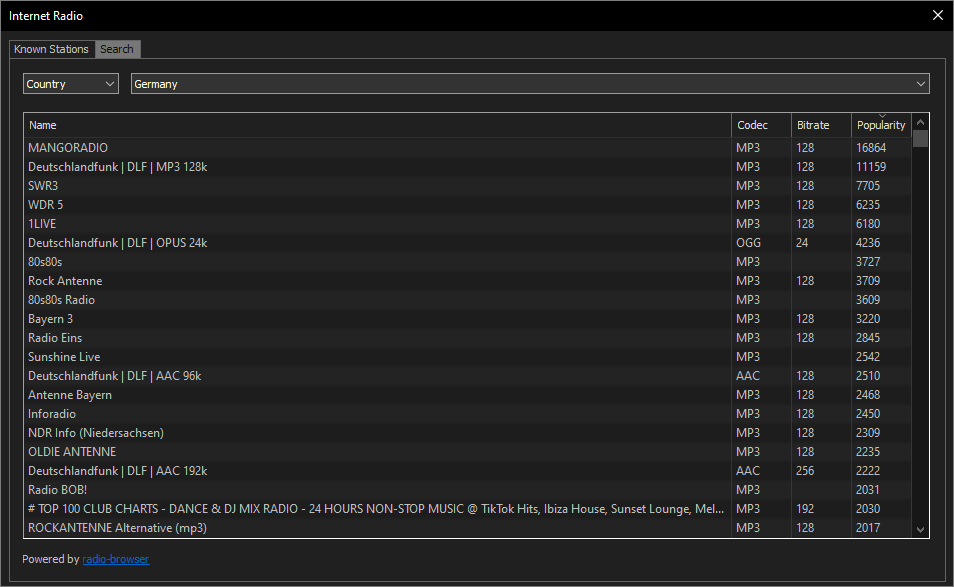This screenshot has height=587, width=954.
Task: Sort list by Codec column
Action: tap(761, 125)
